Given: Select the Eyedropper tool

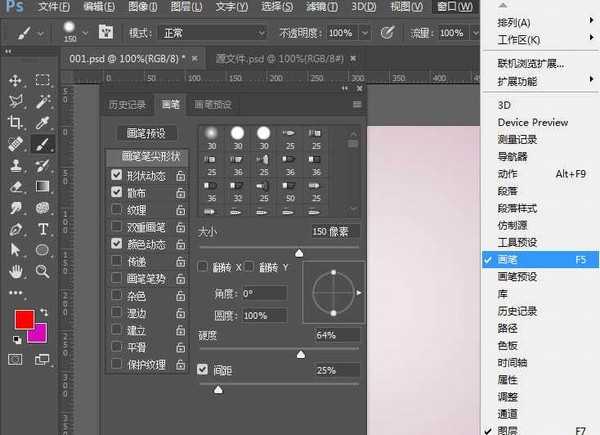Looking at the screenshot, I should point(42,123).
